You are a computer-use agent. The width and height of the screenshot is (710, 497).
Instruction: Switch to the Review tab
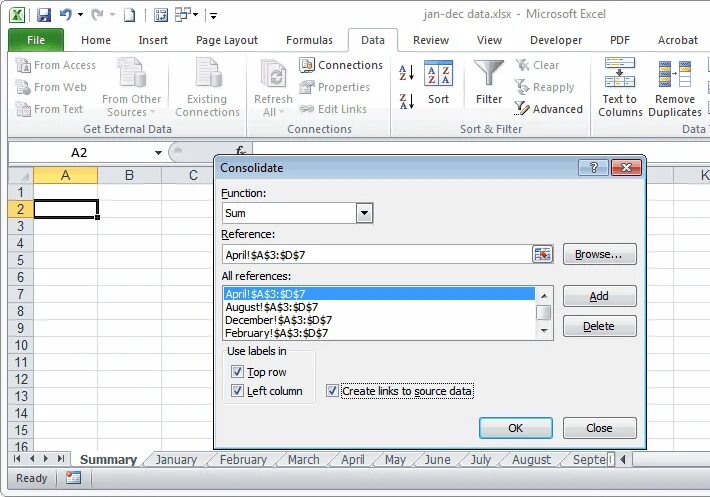pos(431,40)
